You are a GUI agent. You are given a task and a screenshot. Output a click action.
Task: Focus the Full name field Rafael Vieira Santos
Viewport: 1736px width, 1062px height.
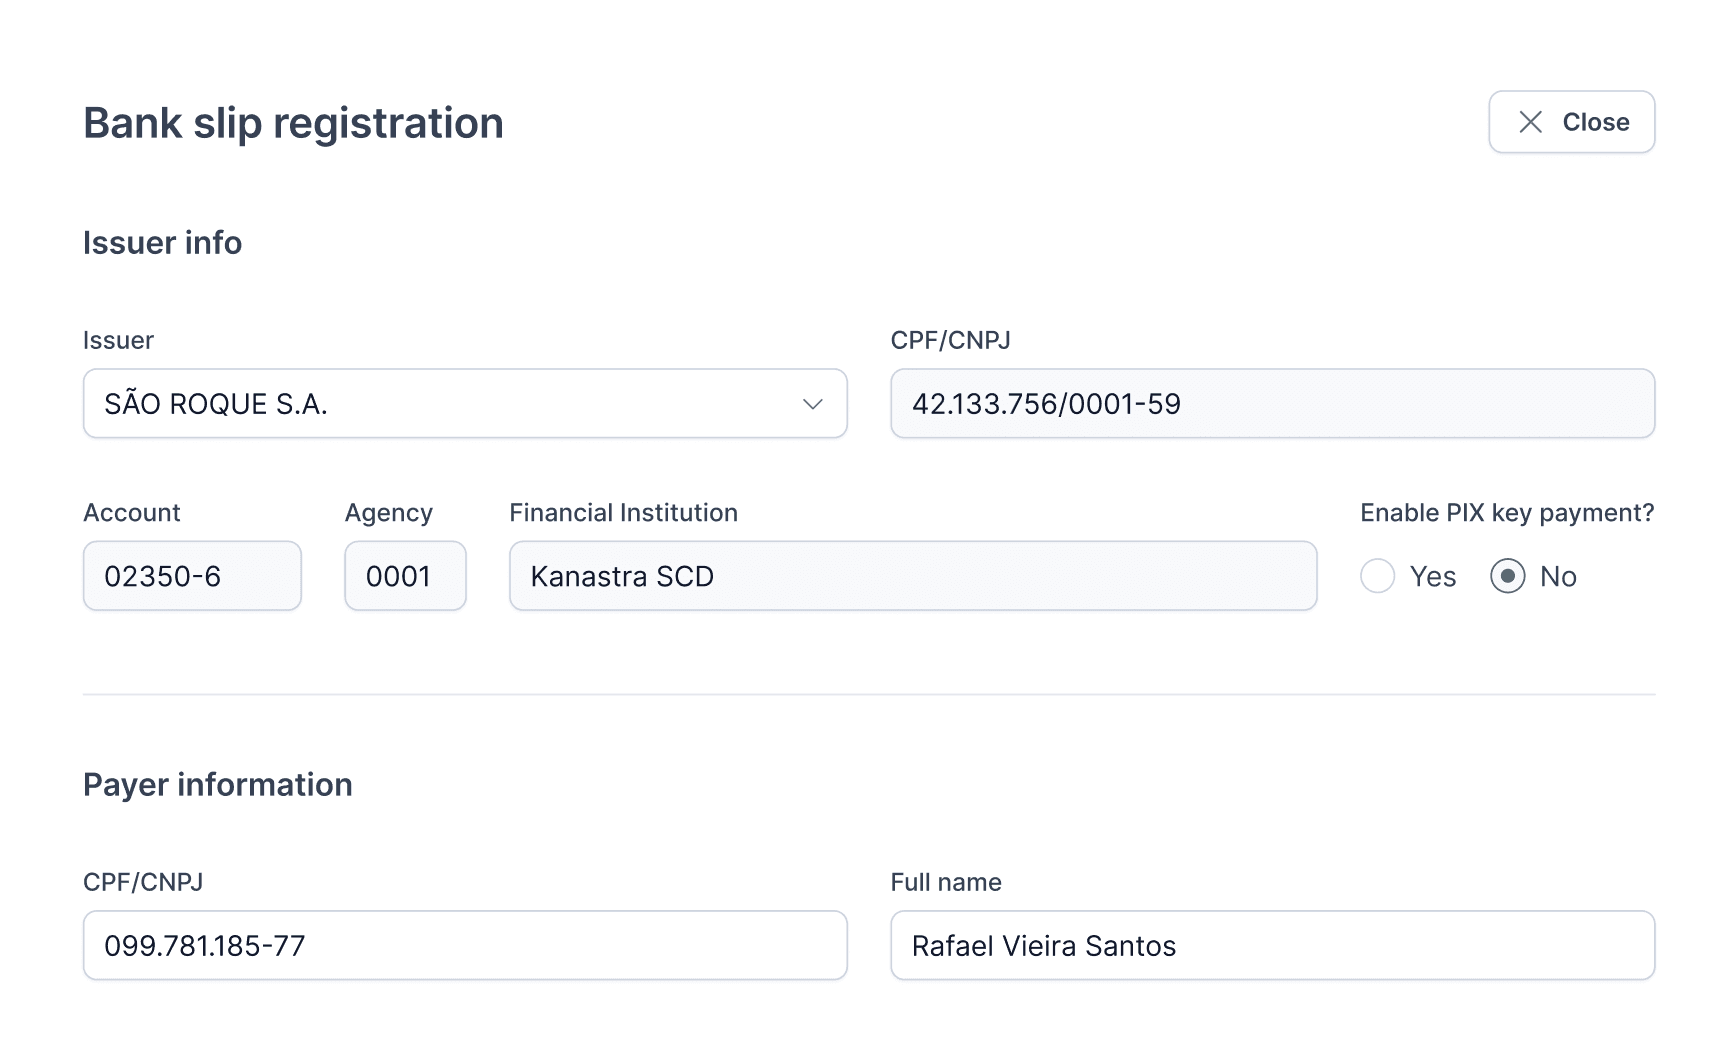(x=1272, y=945)
